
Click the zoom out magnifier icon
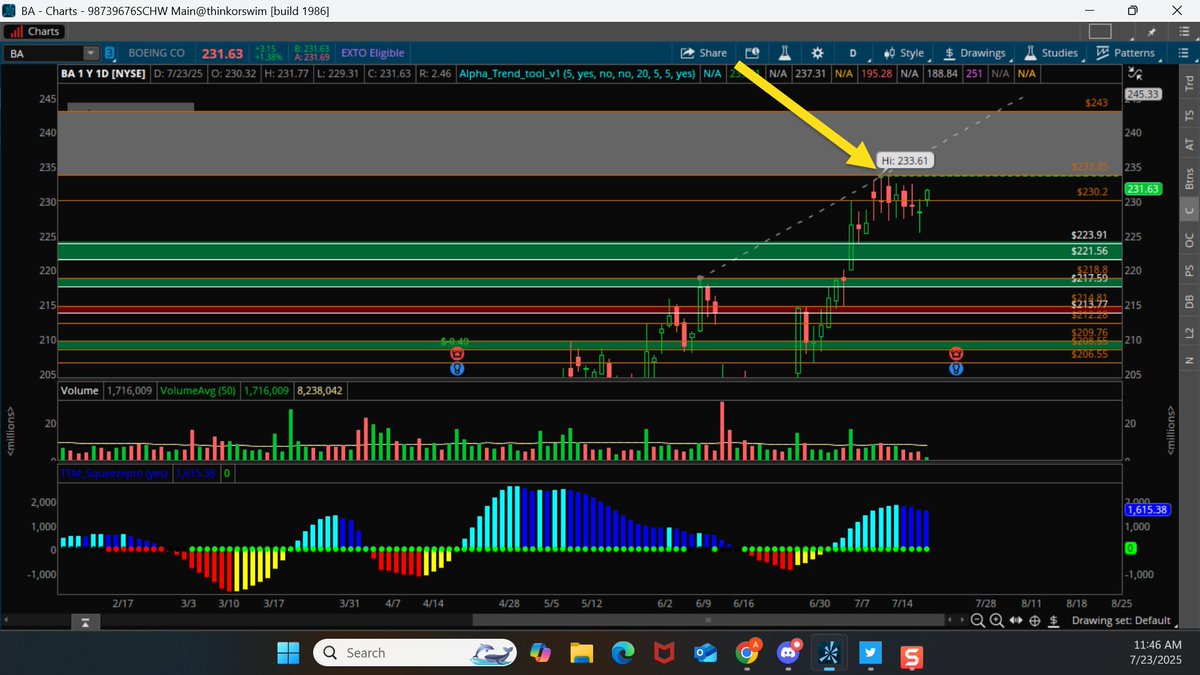[x=978, y=621]
